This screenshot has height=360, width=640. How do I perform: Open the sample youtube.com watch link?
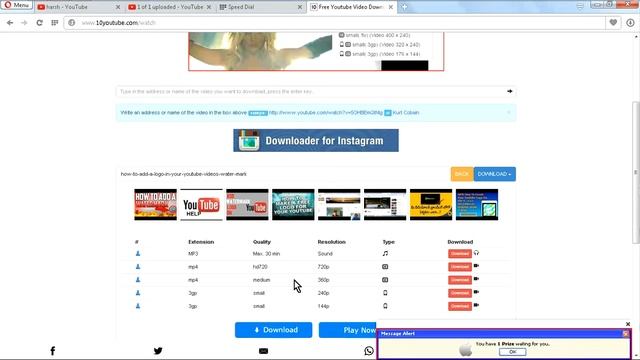[326, 113]
